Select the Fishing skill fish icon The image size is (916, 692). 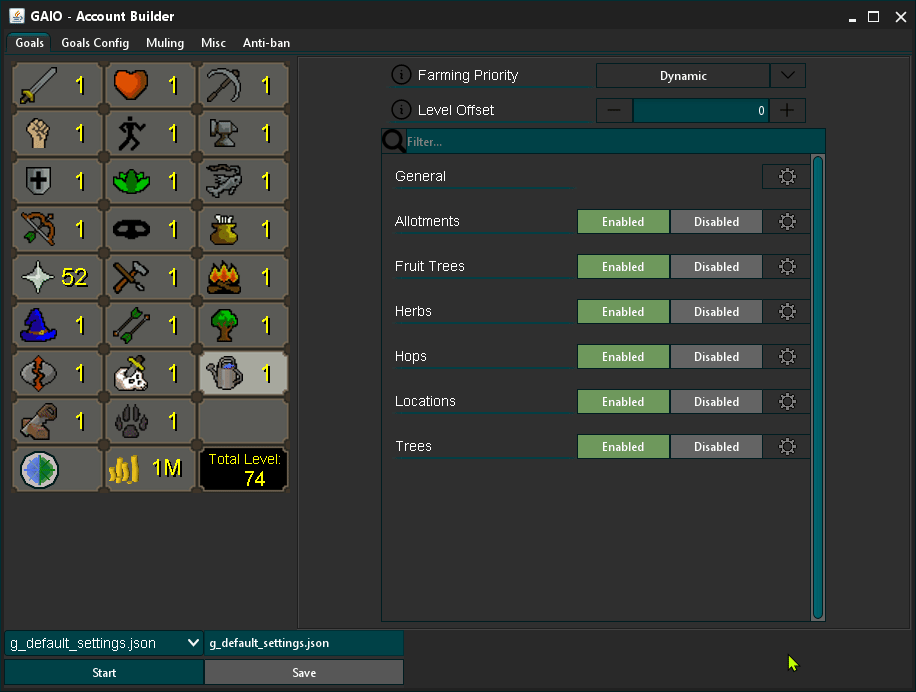tap(224, 180)
